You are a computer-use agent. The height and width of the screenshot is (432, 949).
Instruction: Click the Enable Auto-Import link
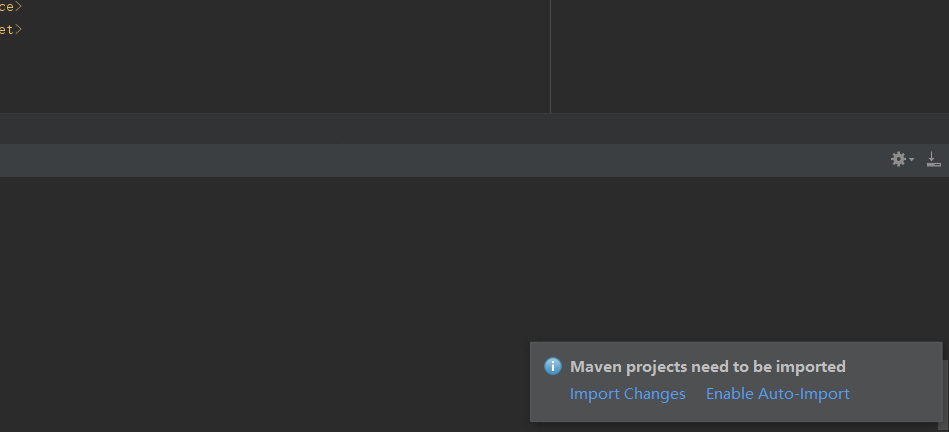pos(778,394)
